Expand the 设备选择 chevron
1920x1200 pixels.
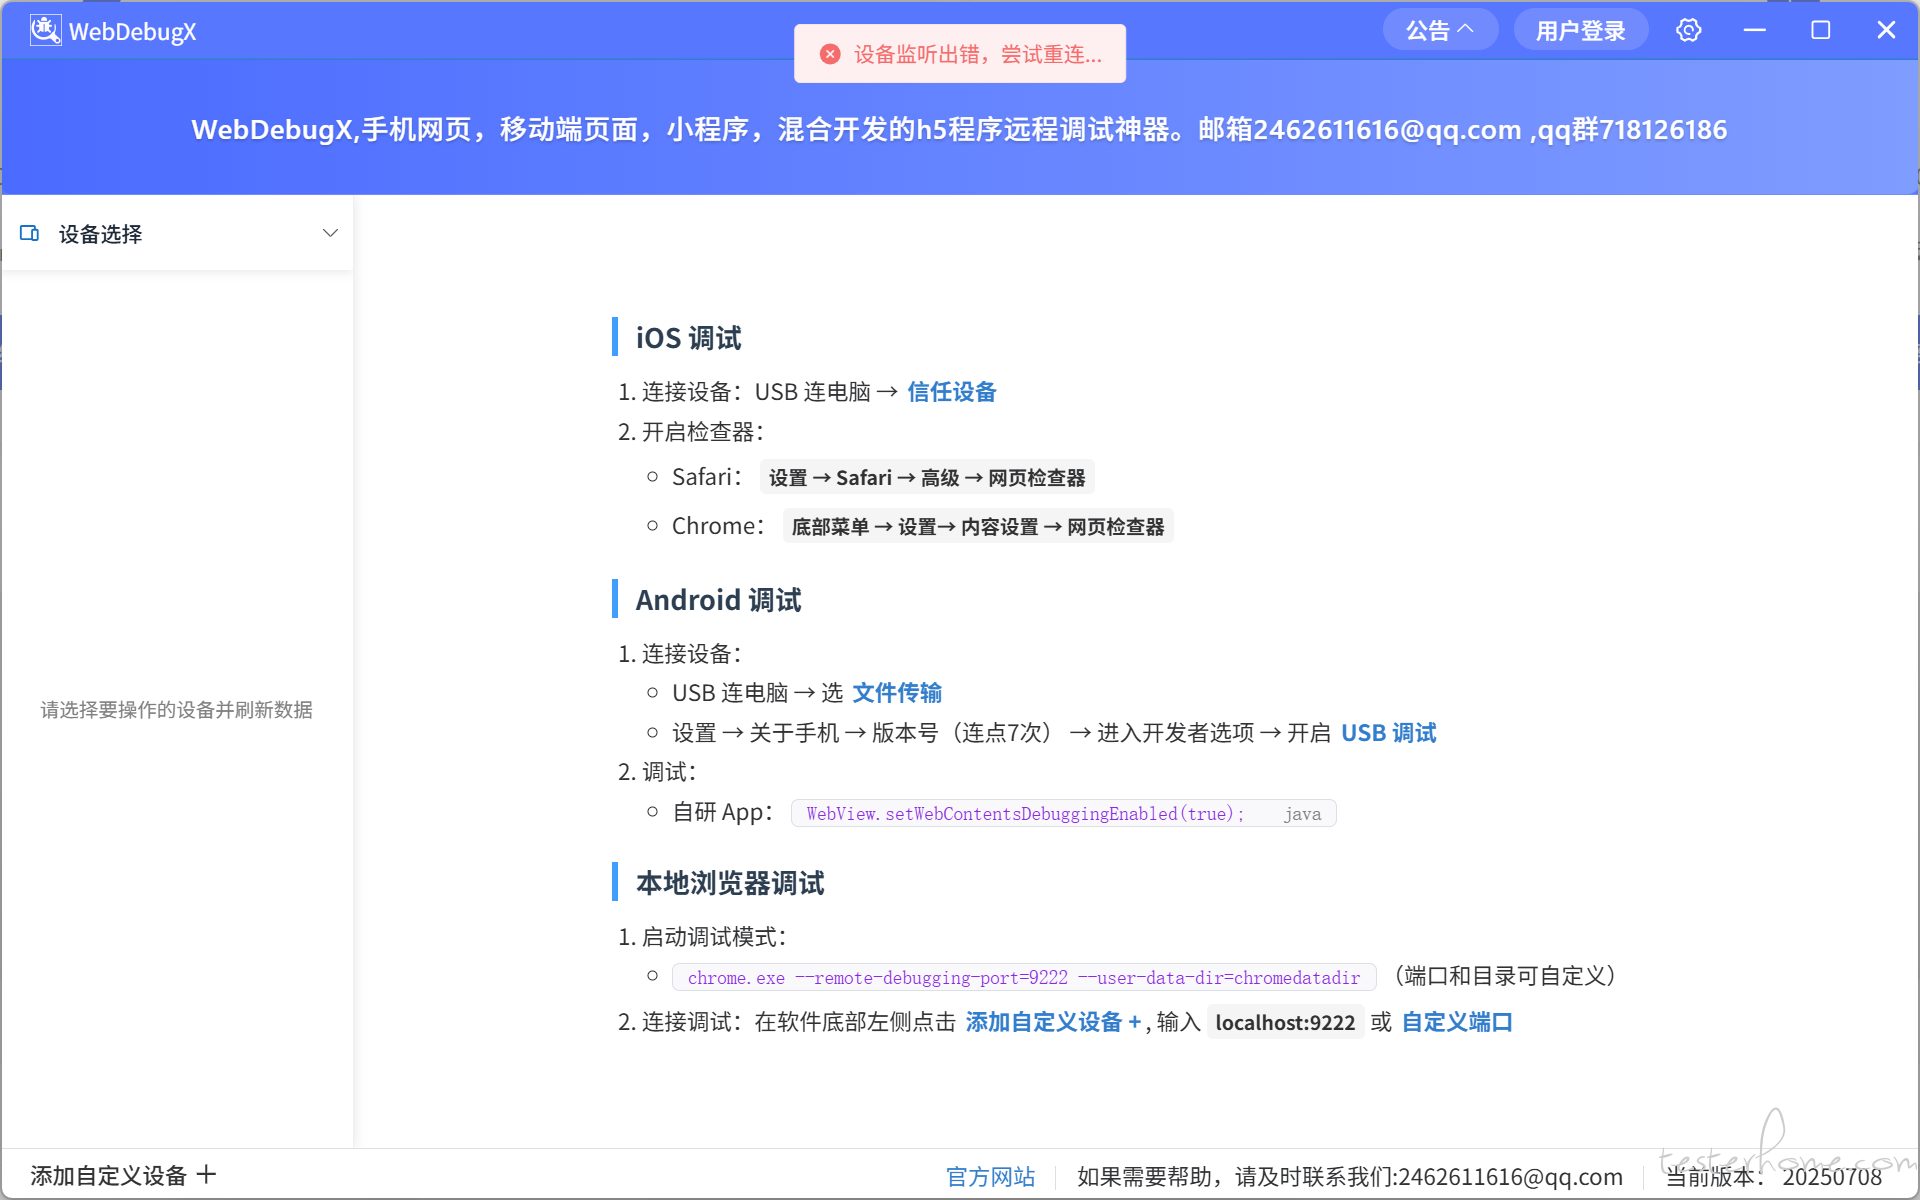pos(330,233)
